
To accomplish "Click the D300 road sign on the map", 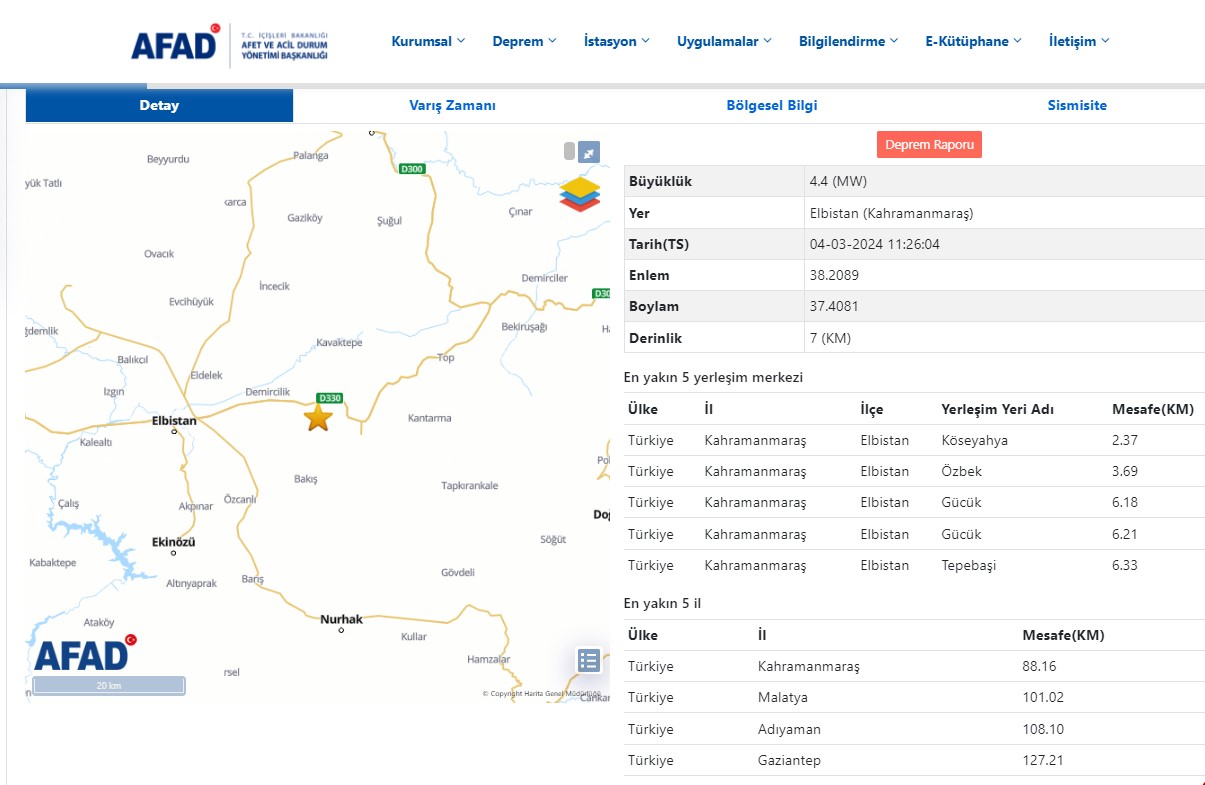I will pyautogui.click(x=412, y=169).
